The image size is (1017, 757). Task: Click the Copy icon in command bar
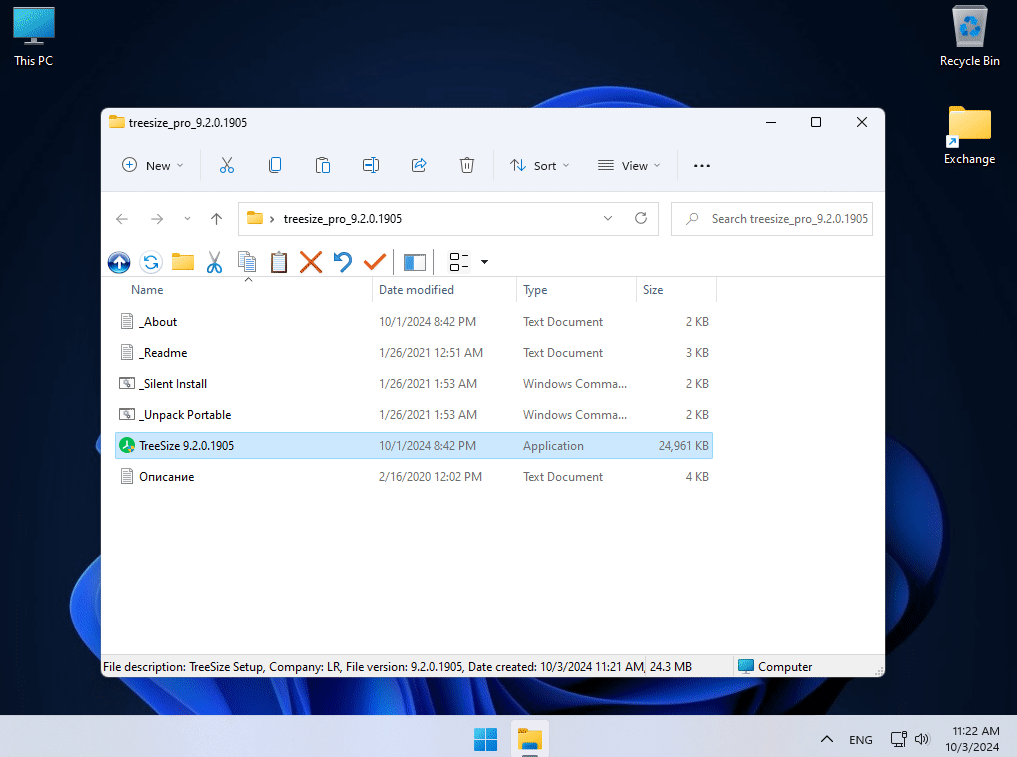pos(275,165)
